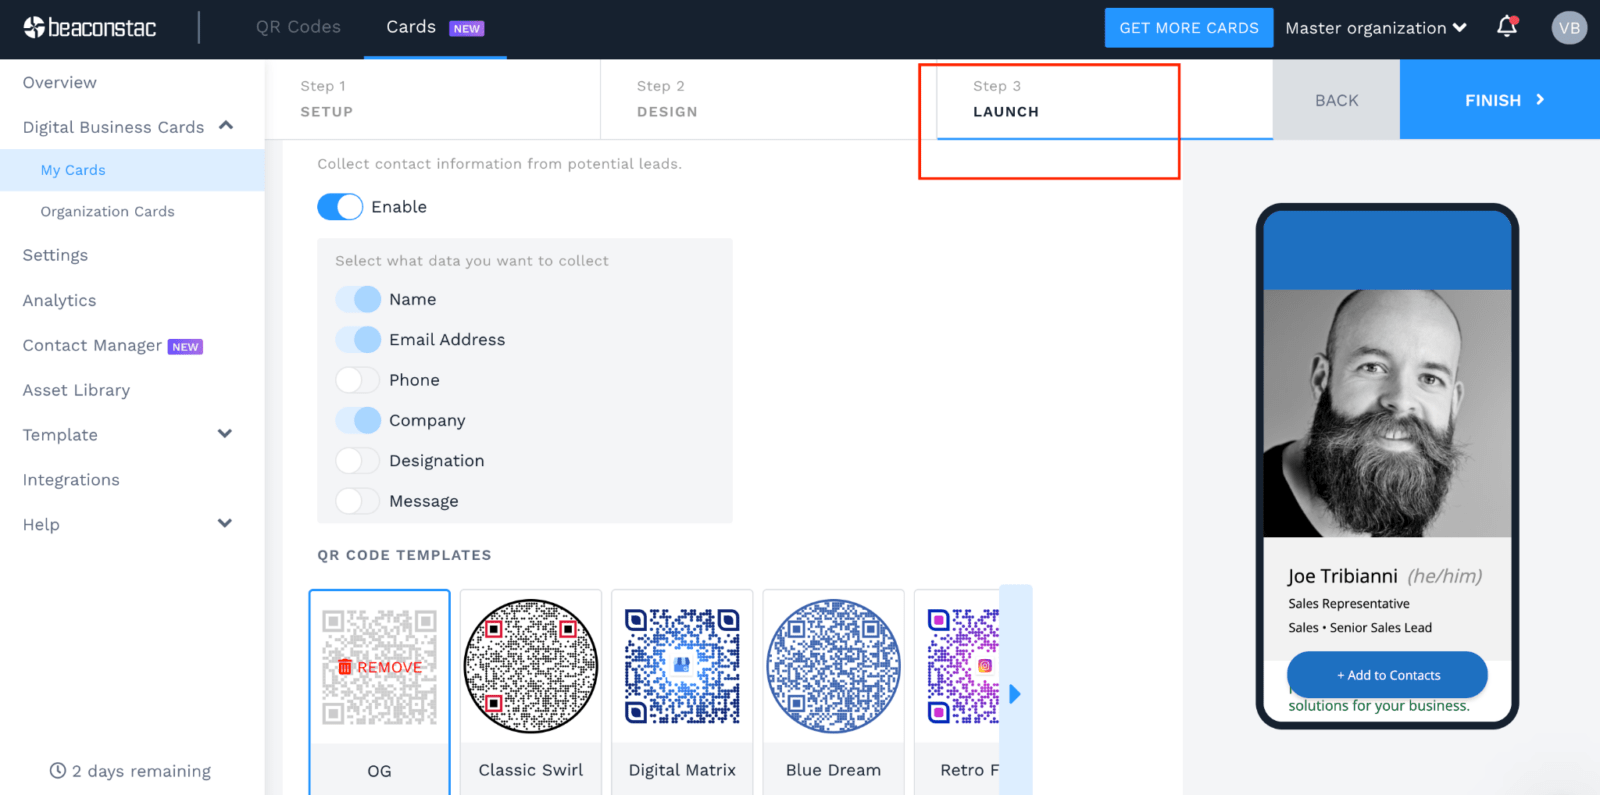
Task: Turn off the Company field toggle
Action: click(x=357, y=420)
